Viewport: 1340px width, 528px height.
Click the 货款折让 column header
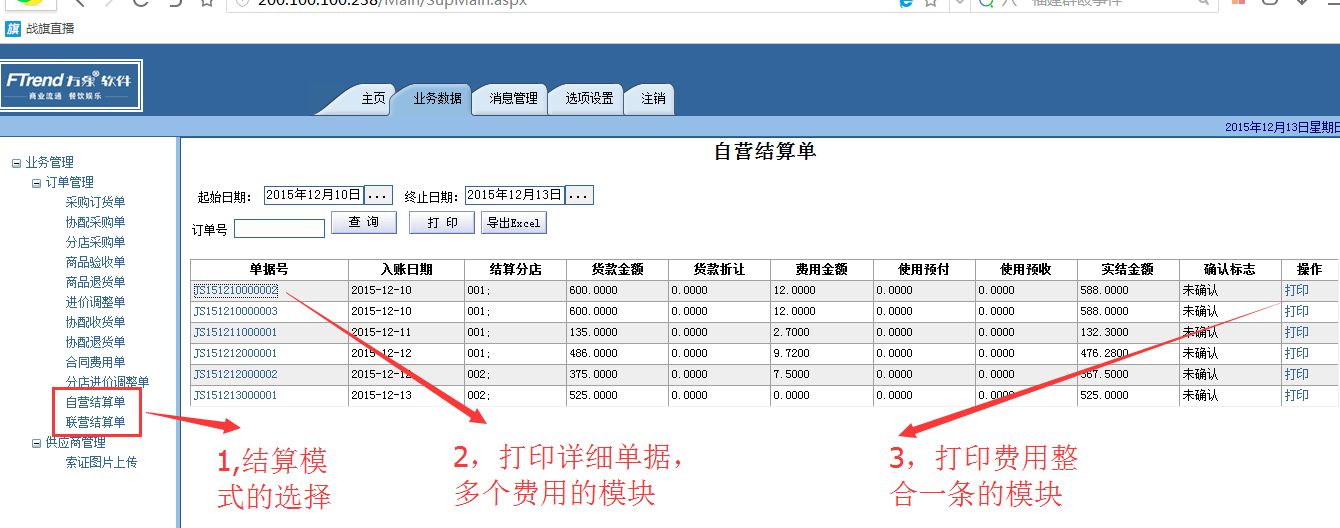coord(719,270)
